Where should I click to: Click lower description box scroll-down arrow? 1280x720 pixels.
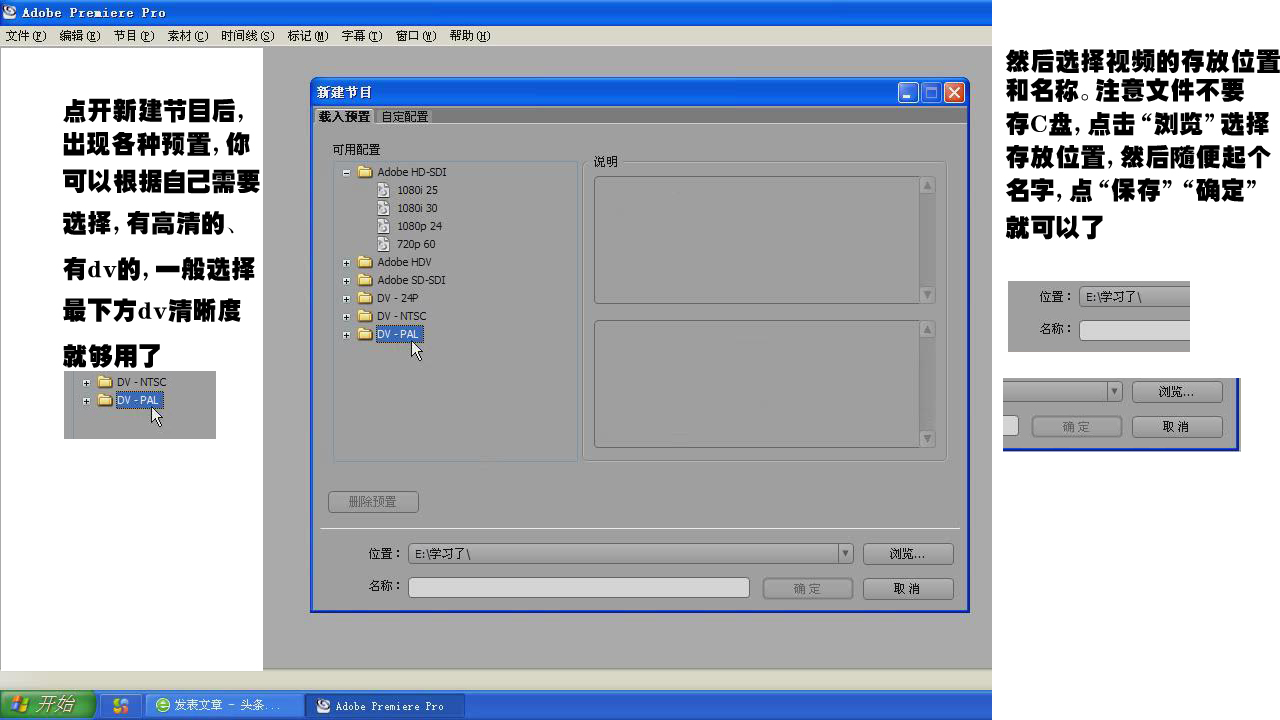click(927, 439)
